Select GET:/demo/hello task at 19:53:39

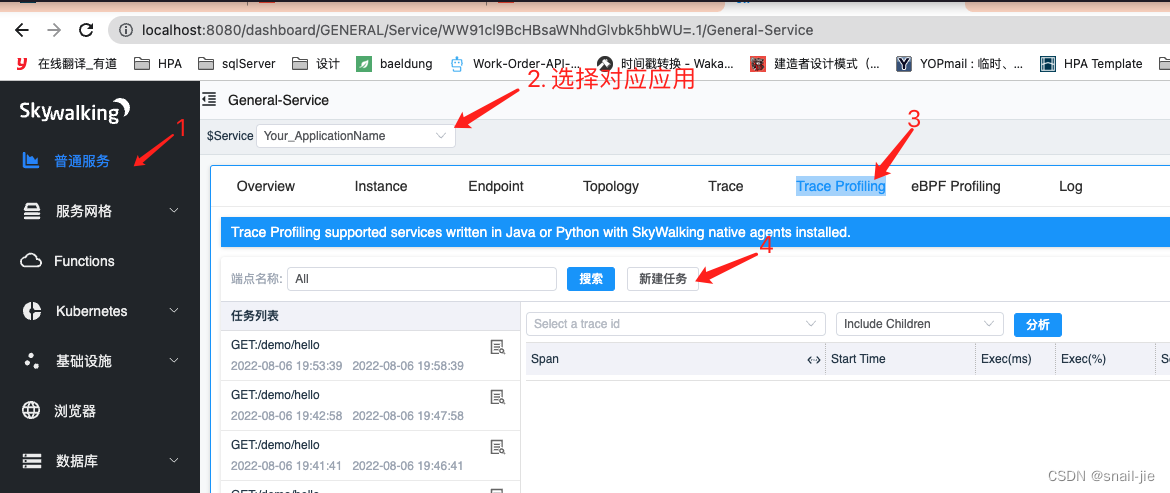pyautogui.click(x=370, y=356)
